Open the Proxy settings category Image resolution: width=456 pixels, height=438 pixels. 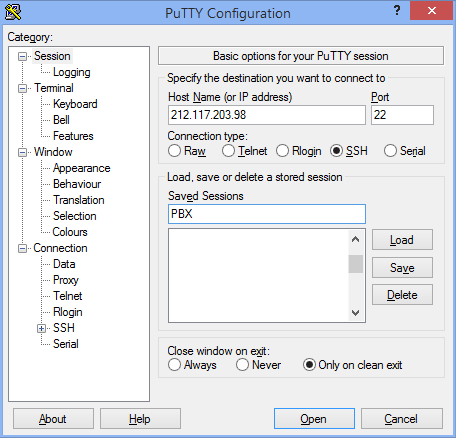(x=66, y=280)
